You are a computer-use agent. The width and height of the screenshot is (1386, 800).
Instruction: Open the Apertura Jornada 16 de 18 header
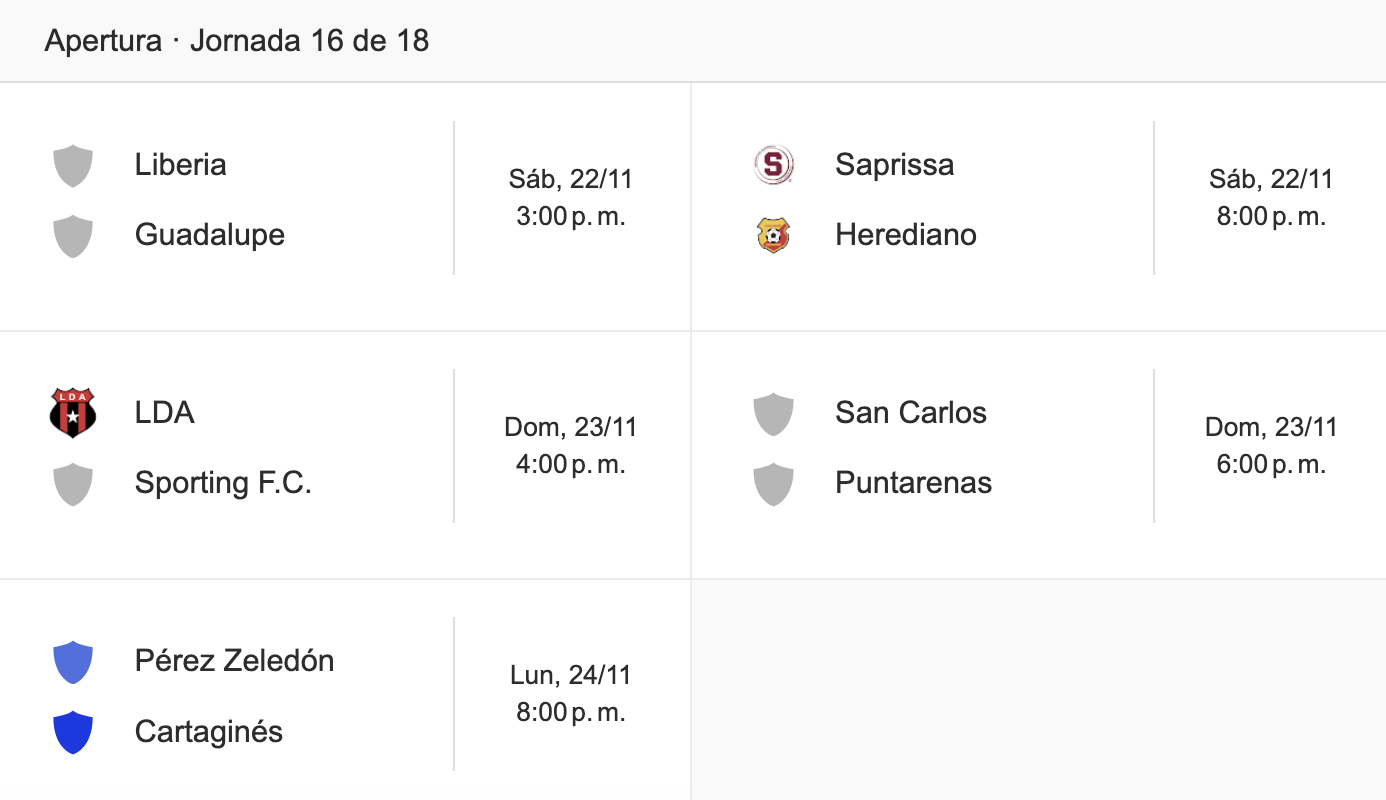tap(237, 41)
